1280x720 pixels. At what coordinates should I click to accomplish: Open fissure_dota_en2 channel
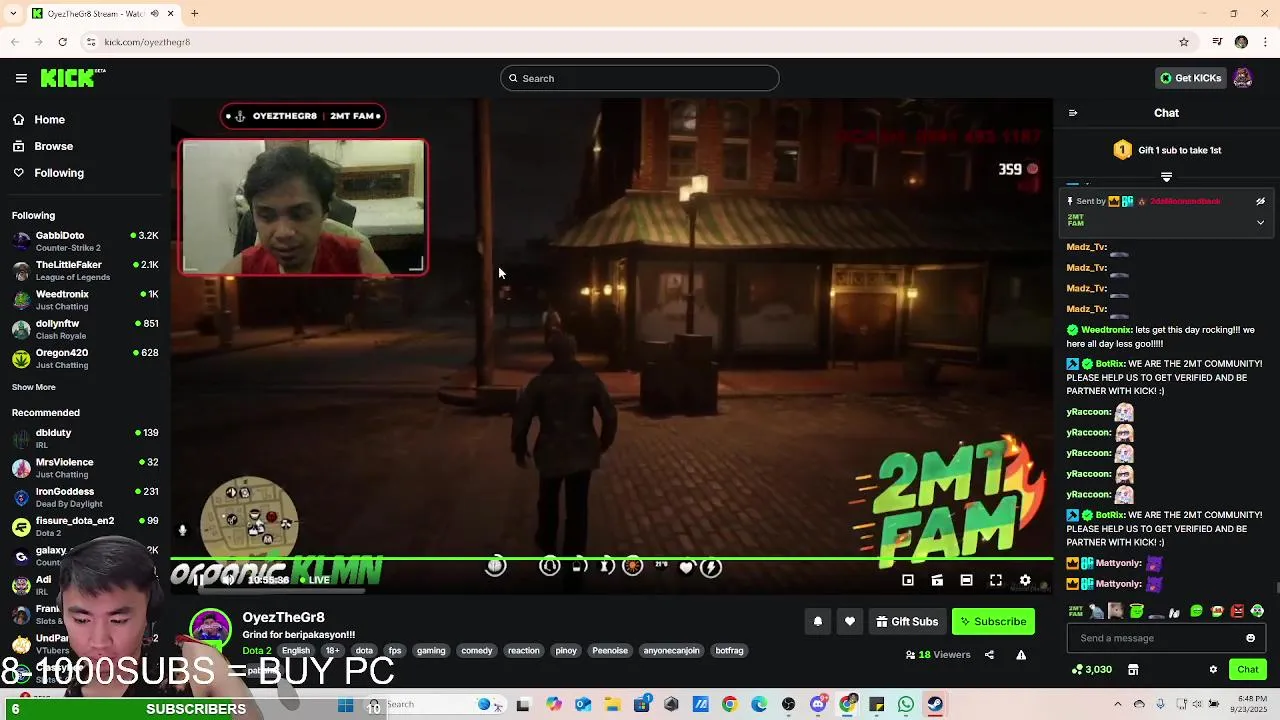point(85,526)
